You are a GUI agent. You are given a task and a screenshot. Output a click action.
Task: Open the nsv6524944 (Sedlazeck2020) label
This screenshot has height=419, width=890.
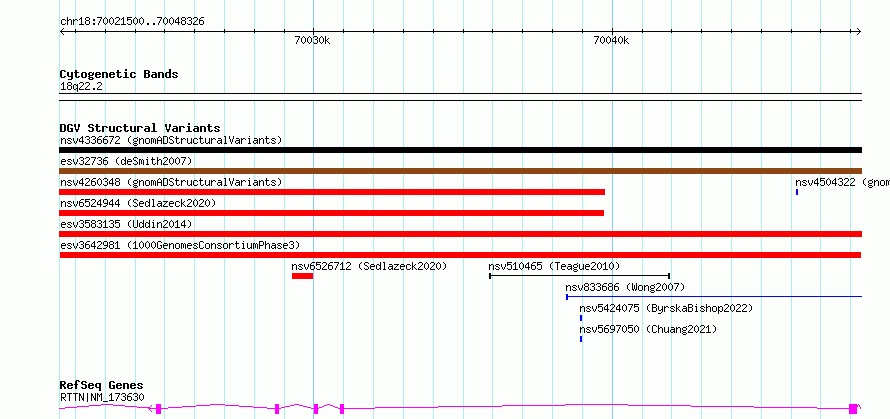[138, 203]
